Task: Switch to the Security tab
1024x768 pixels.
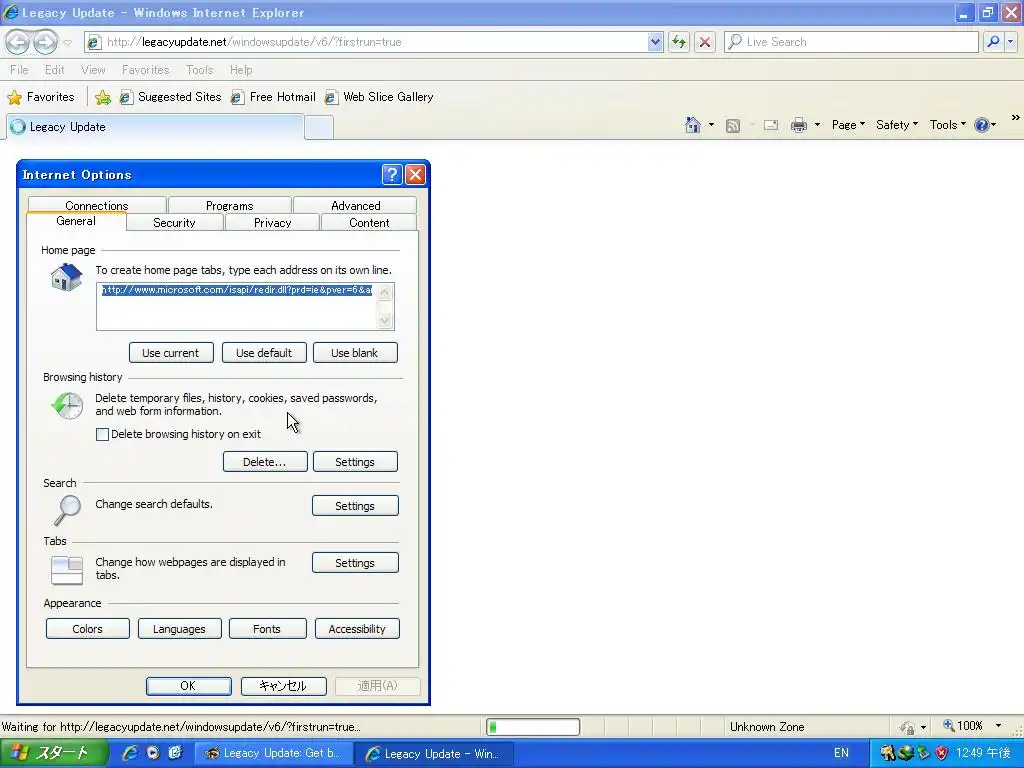Action: tap(174, 223)
